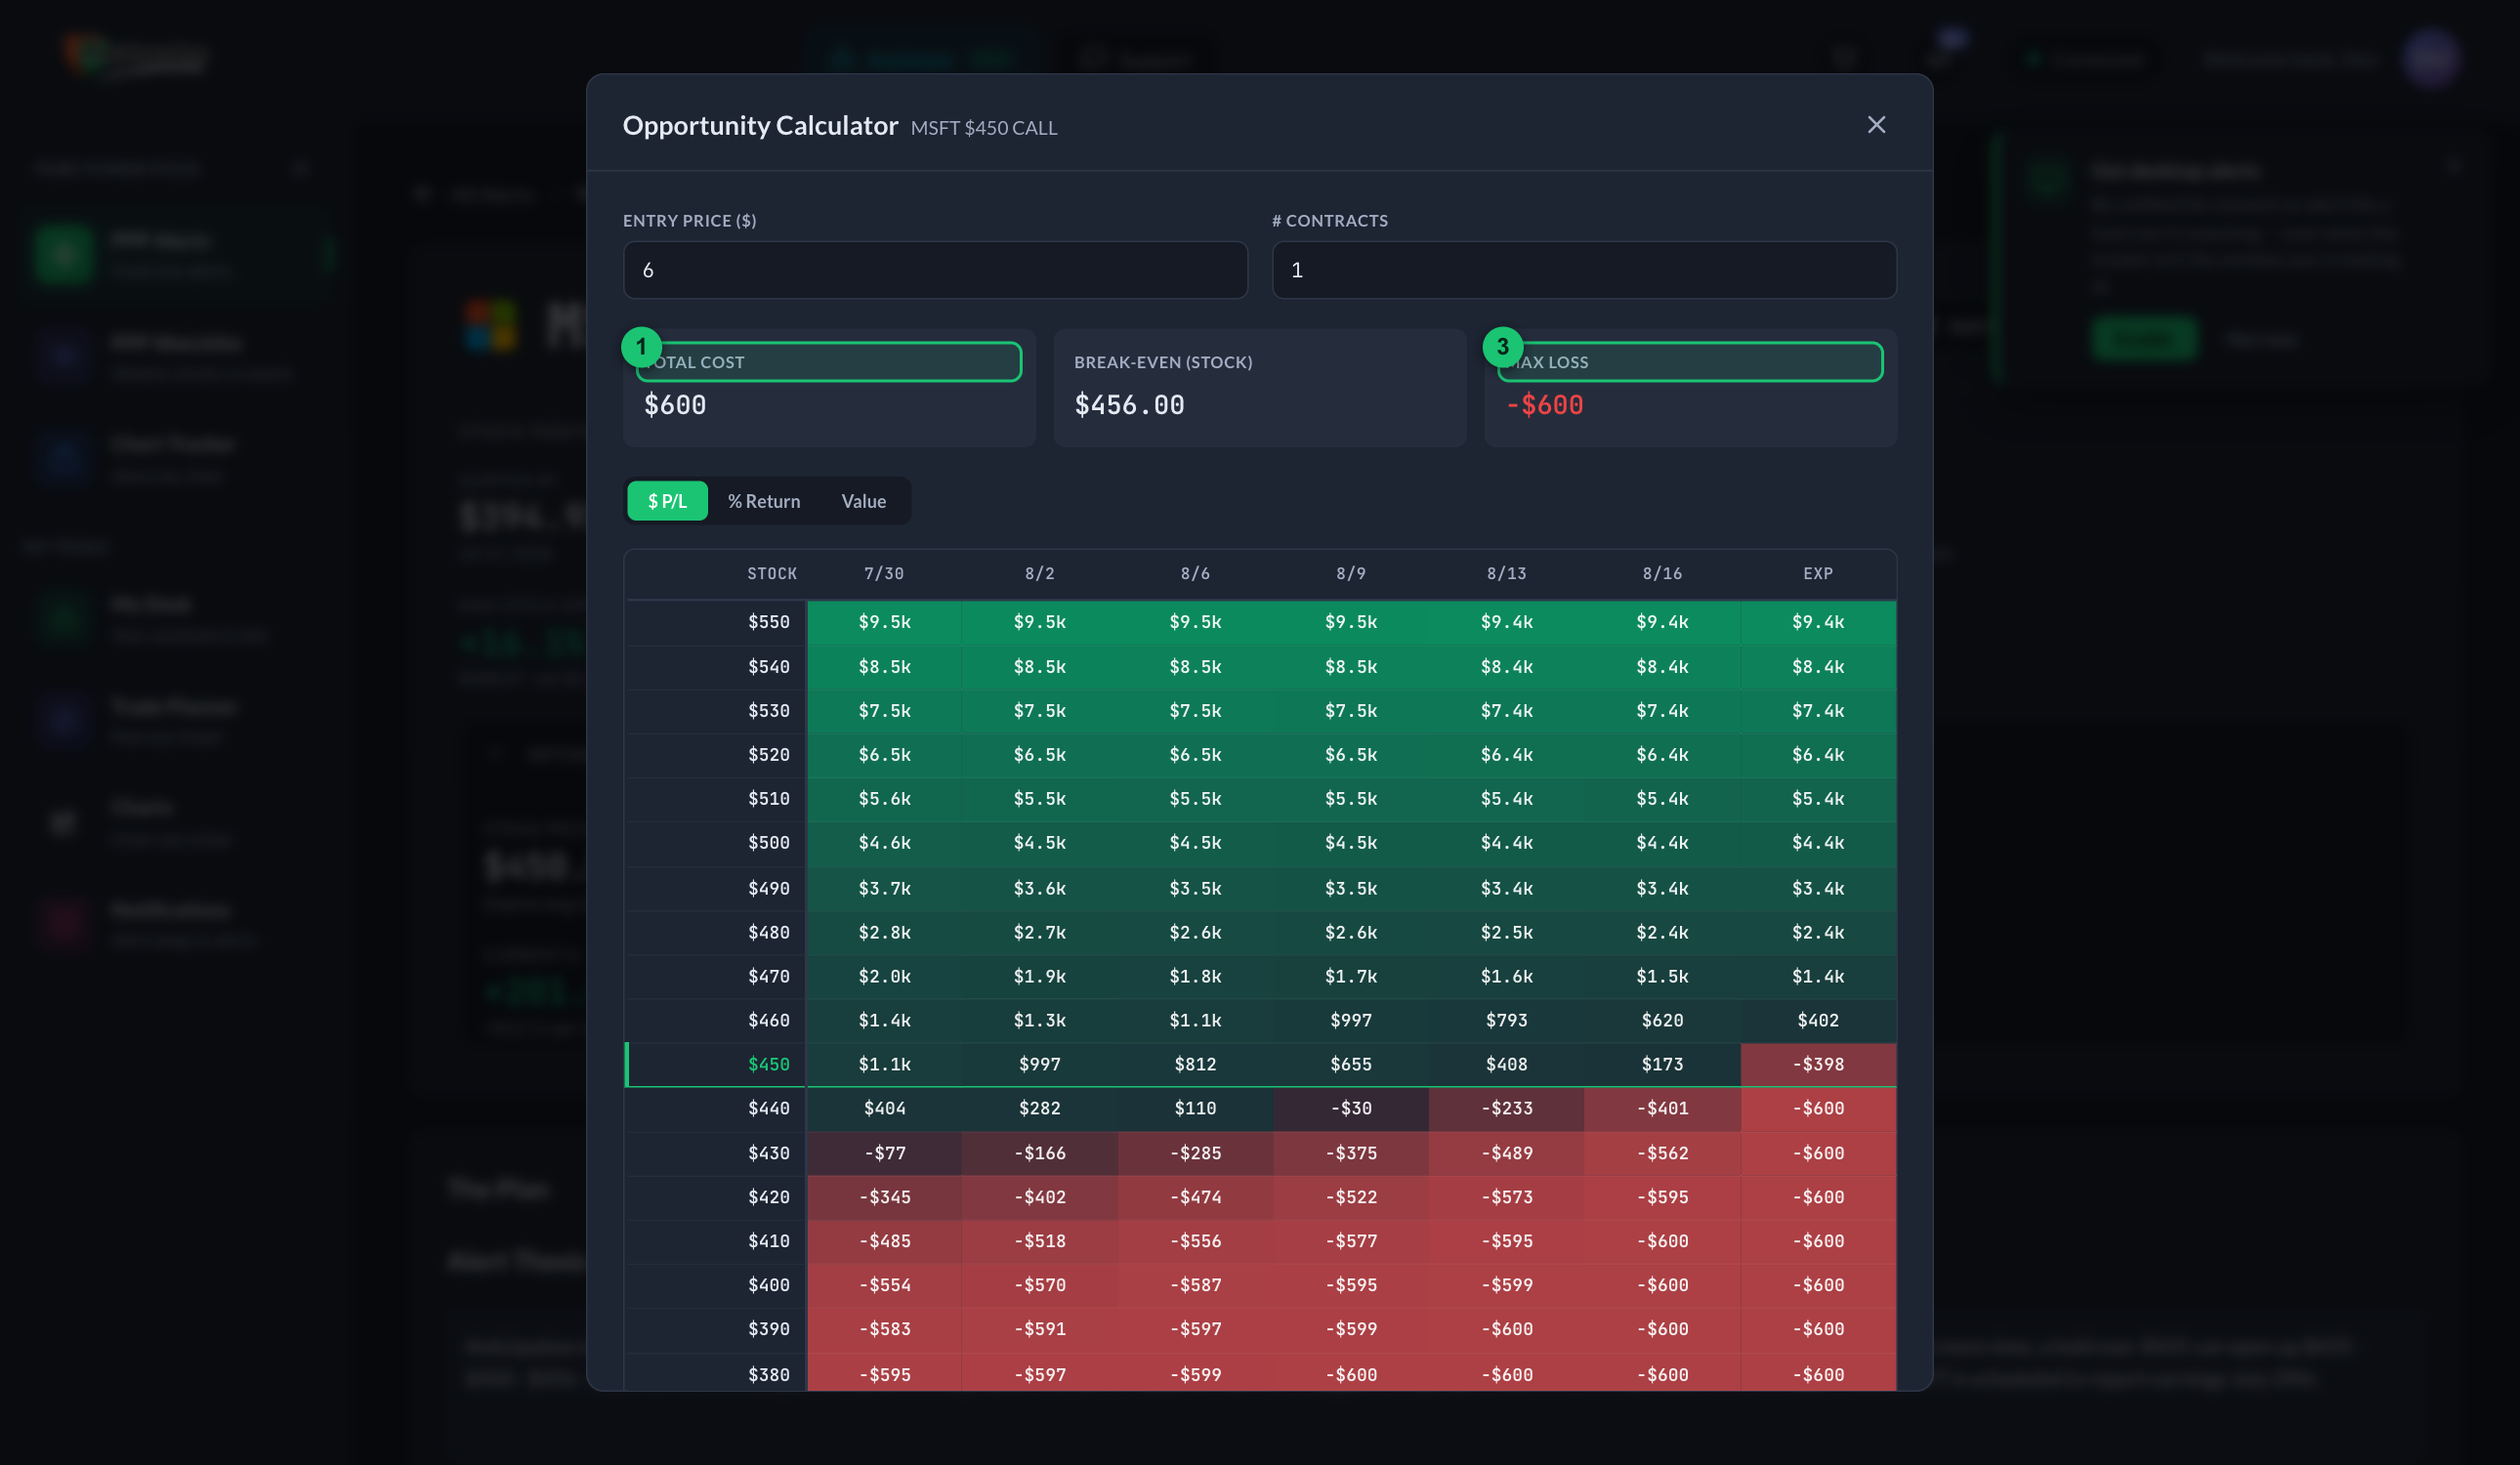Edit the Entry Price input field
Image resolution: width=2520 pixels, height=1465 pixels.
coord(935,270)
